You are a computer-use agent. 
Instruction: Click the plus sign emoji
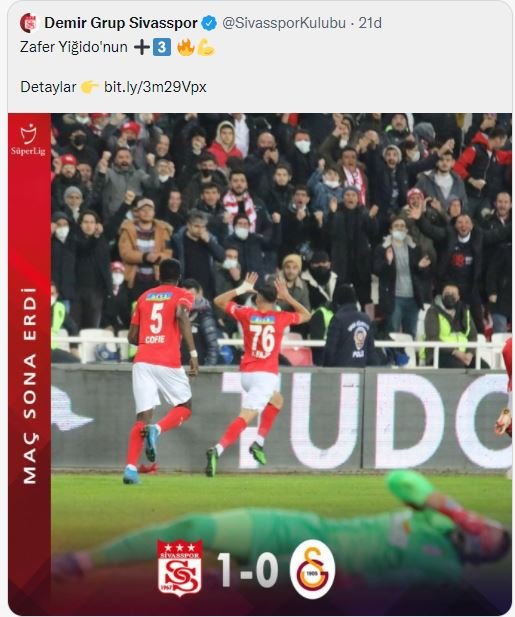(x=142, y=48)
